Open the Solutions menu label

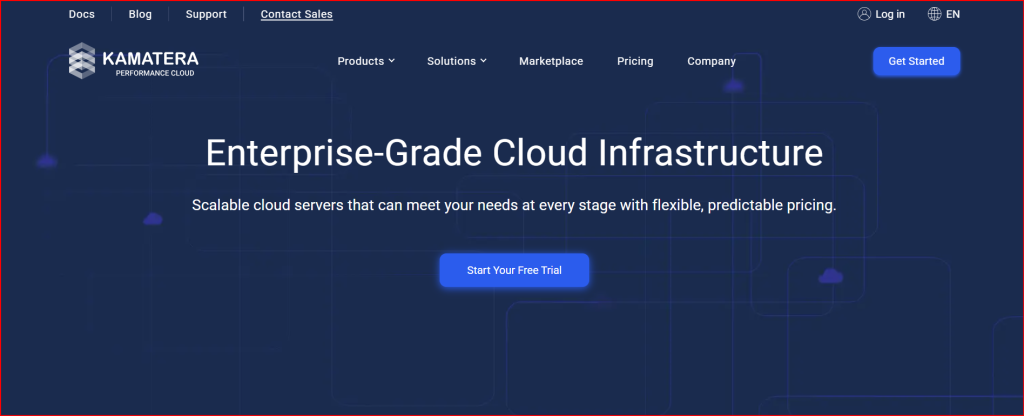(451, 61)
